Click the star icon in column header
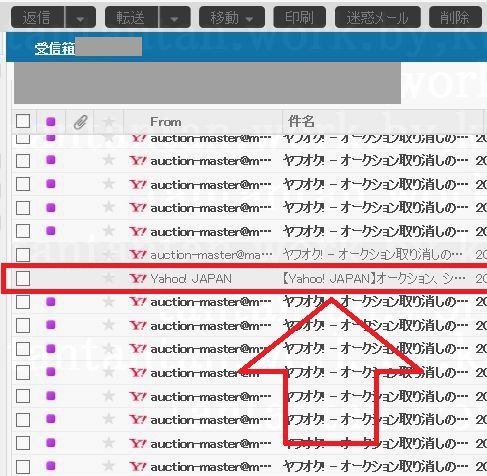The image size is (487, 476). (108, 122)
